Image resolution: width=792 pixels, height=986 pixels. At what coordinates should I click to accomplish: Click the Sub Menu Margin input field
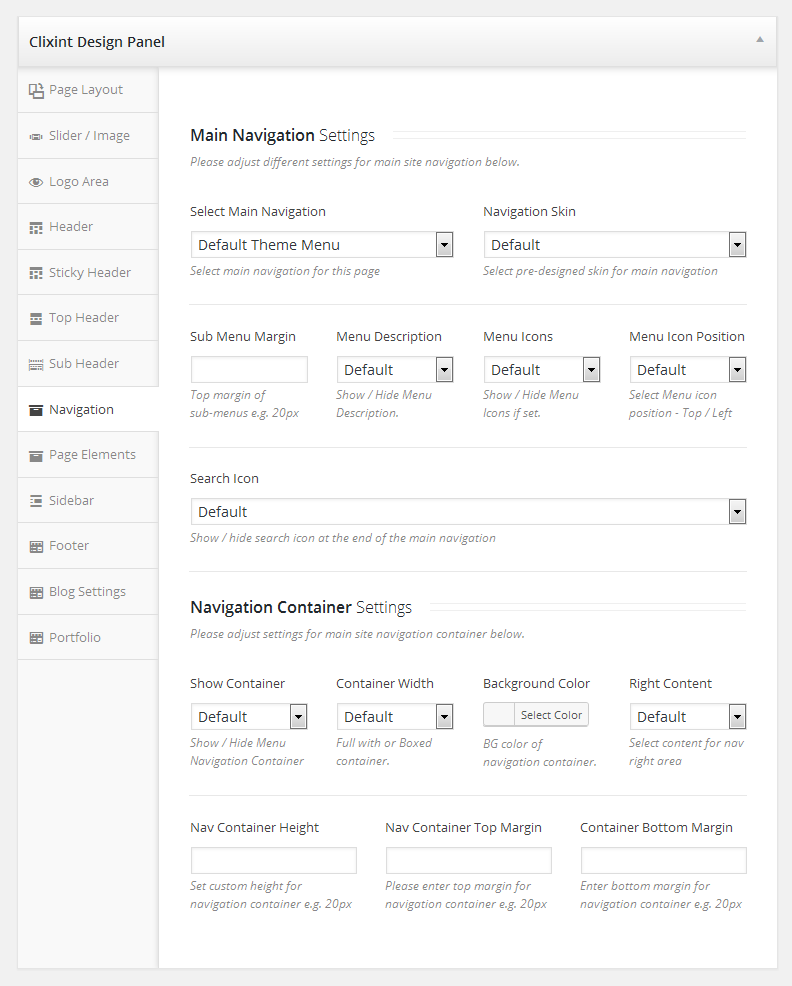click(x=249, y=370)
